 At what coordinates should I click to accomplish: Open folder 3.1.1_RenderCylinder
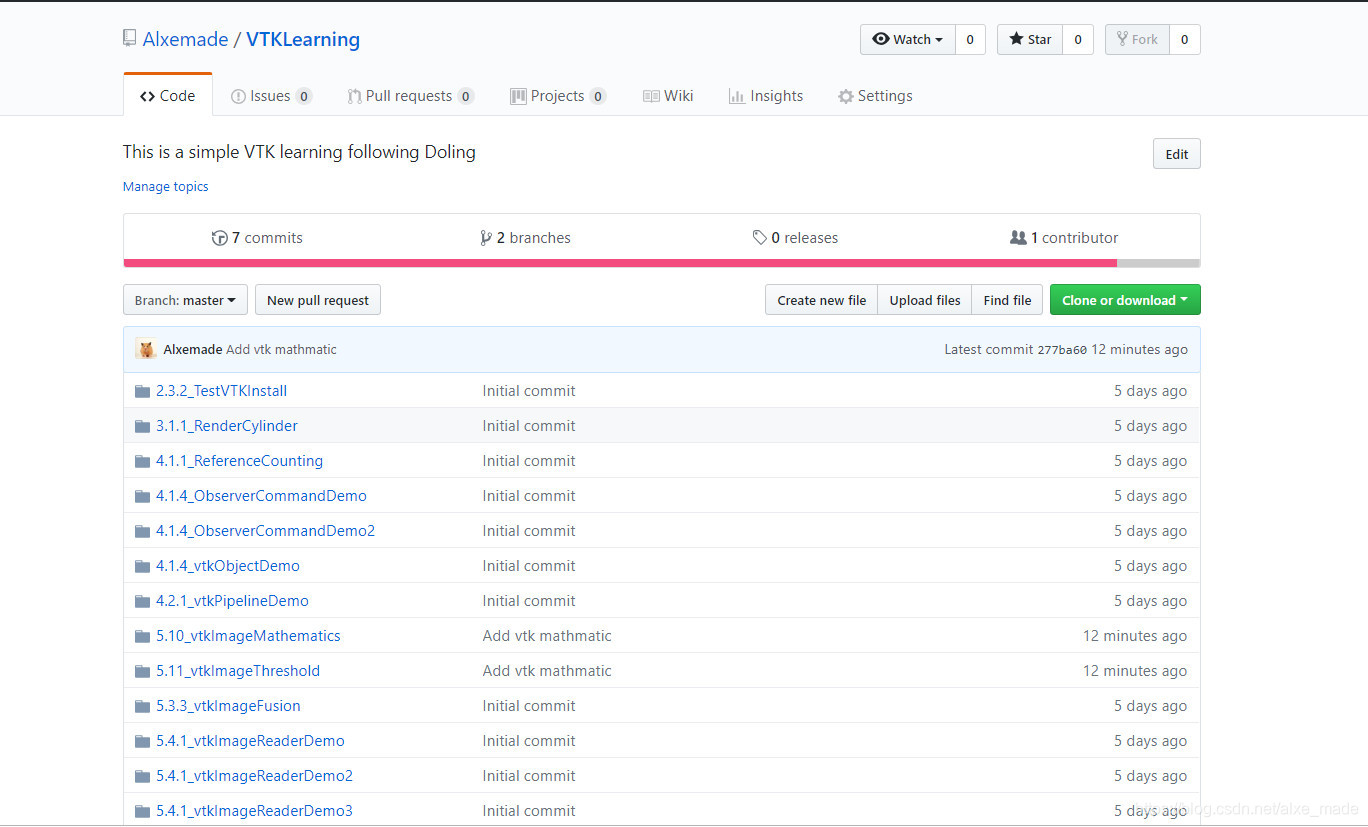(227, 426)
